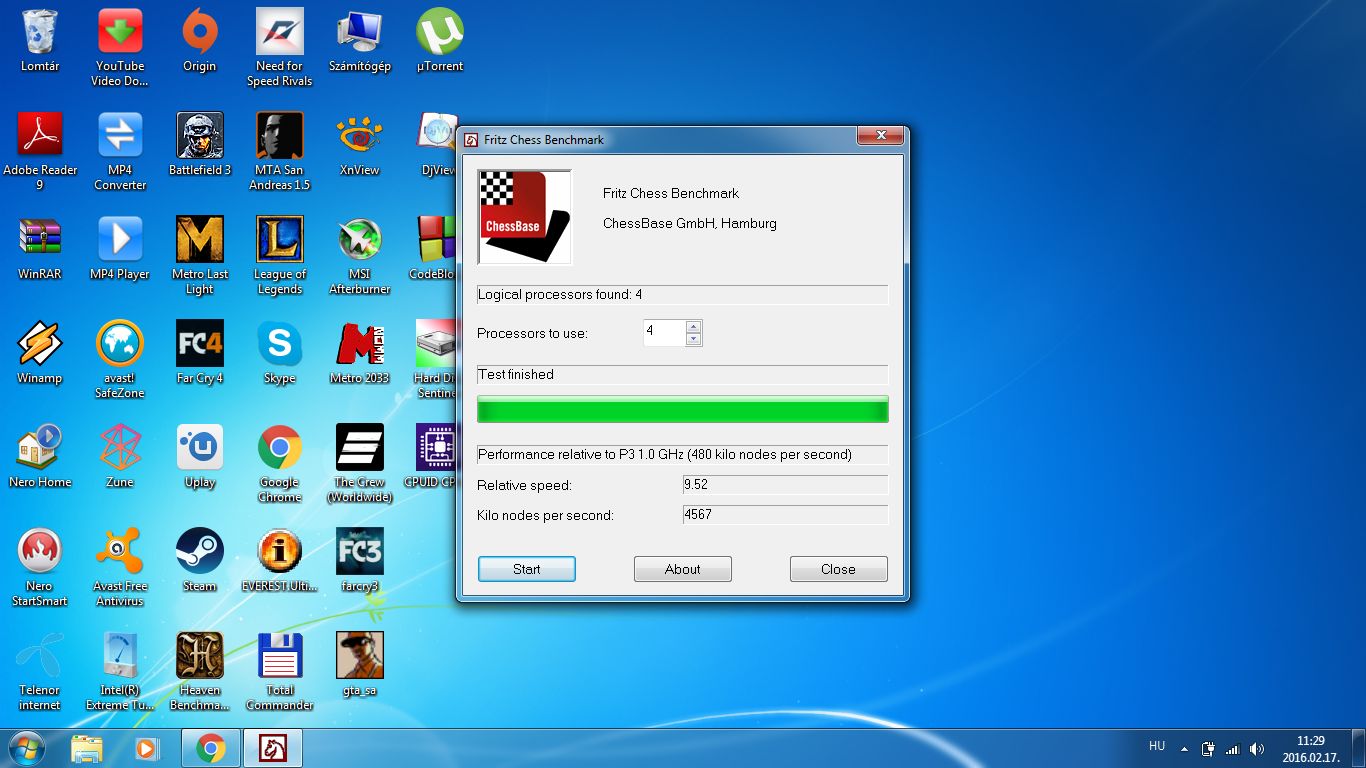Open the XnView desktop shortcut

pyautogui.click(x=360, y=146)
